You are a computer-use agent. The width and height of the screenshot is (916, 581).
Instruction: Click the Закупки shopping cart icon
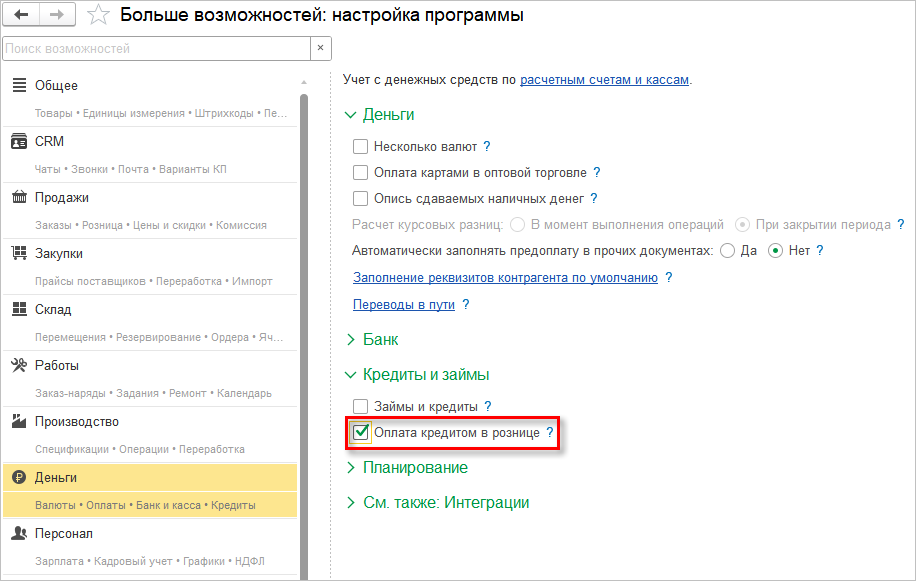[x=19, y=254]
